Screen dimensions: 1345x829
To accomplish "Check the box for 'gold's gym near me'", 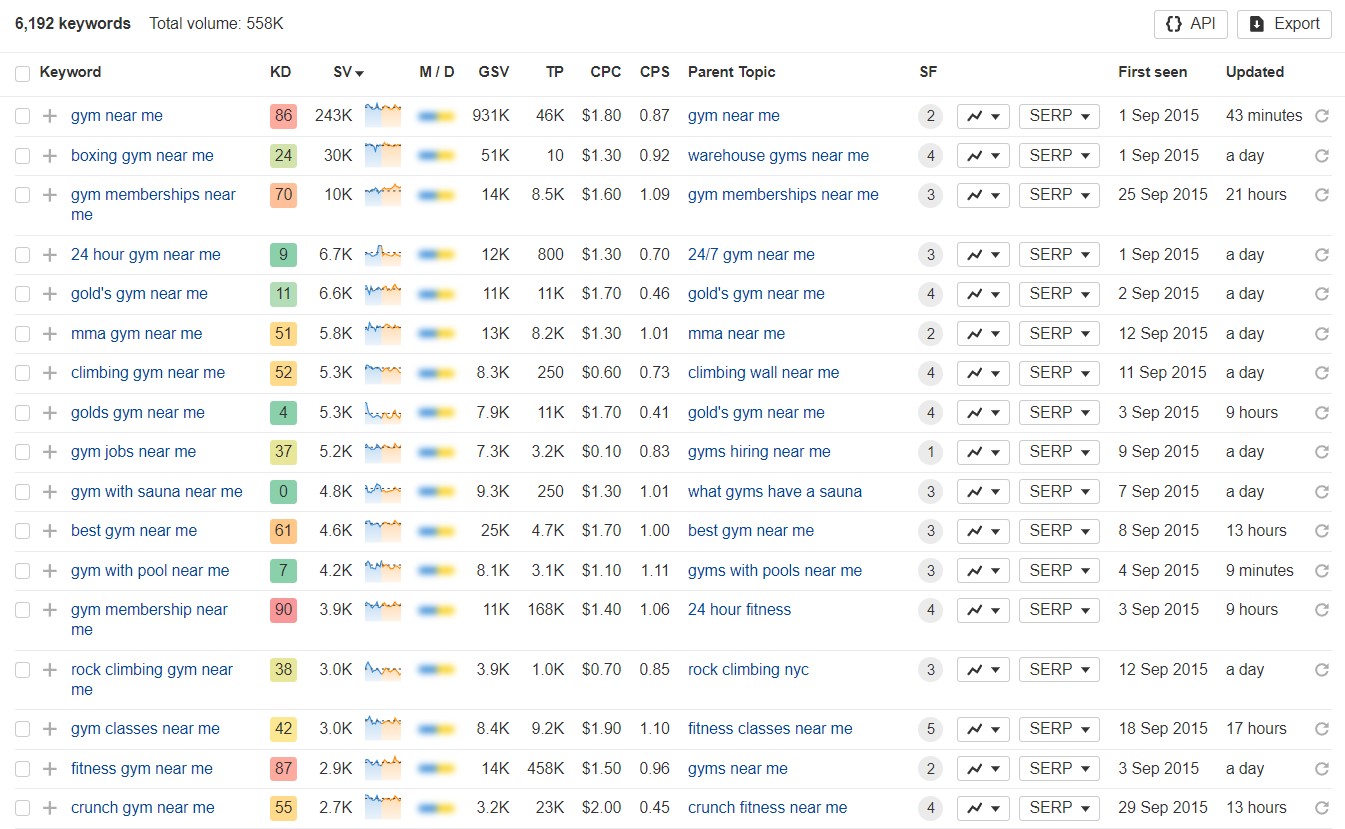I will tap(22, 294).
